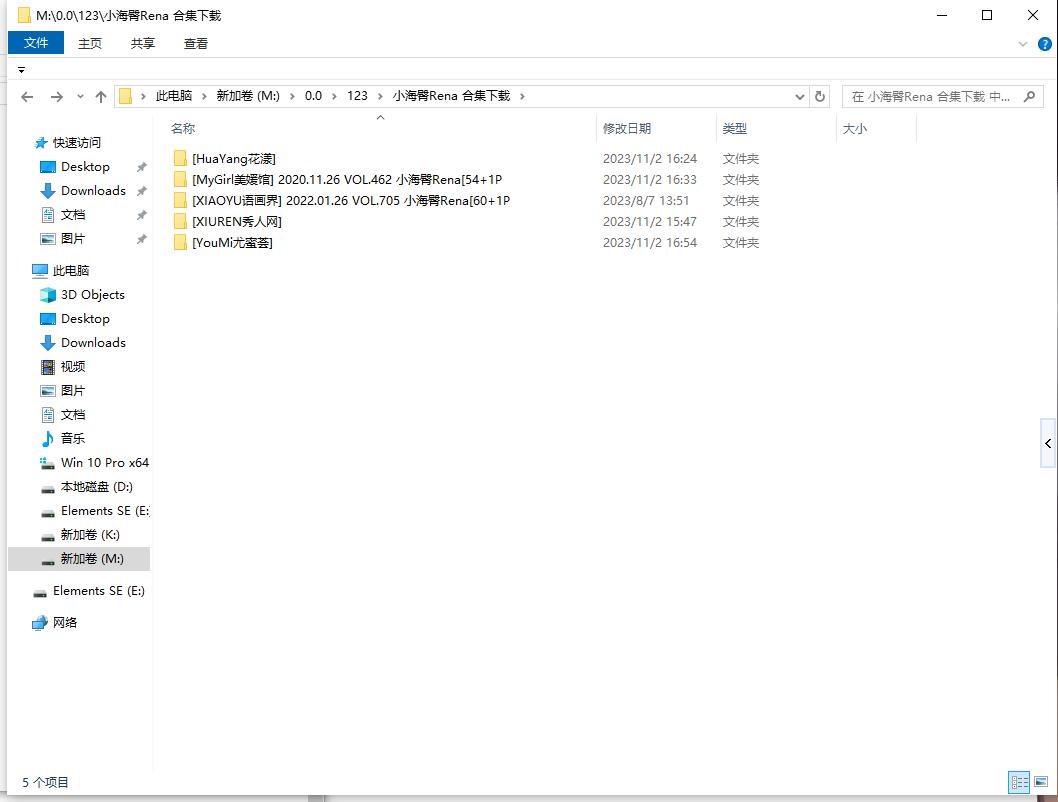Refresh the current folder view
The image size is (1058, 802).
point(820,97)
